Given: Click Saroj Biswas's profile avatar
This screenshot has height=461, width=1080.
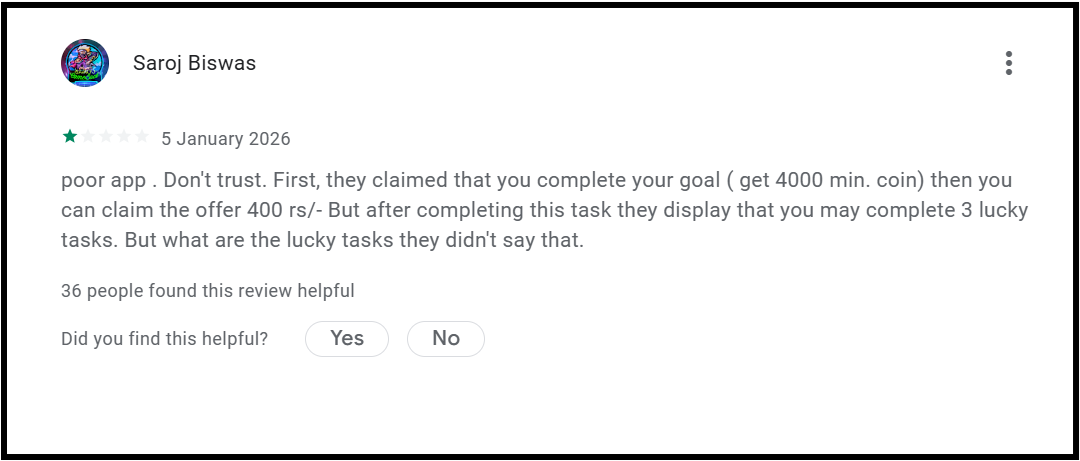Looking at the screenshot, I should [x=85, y=63].
